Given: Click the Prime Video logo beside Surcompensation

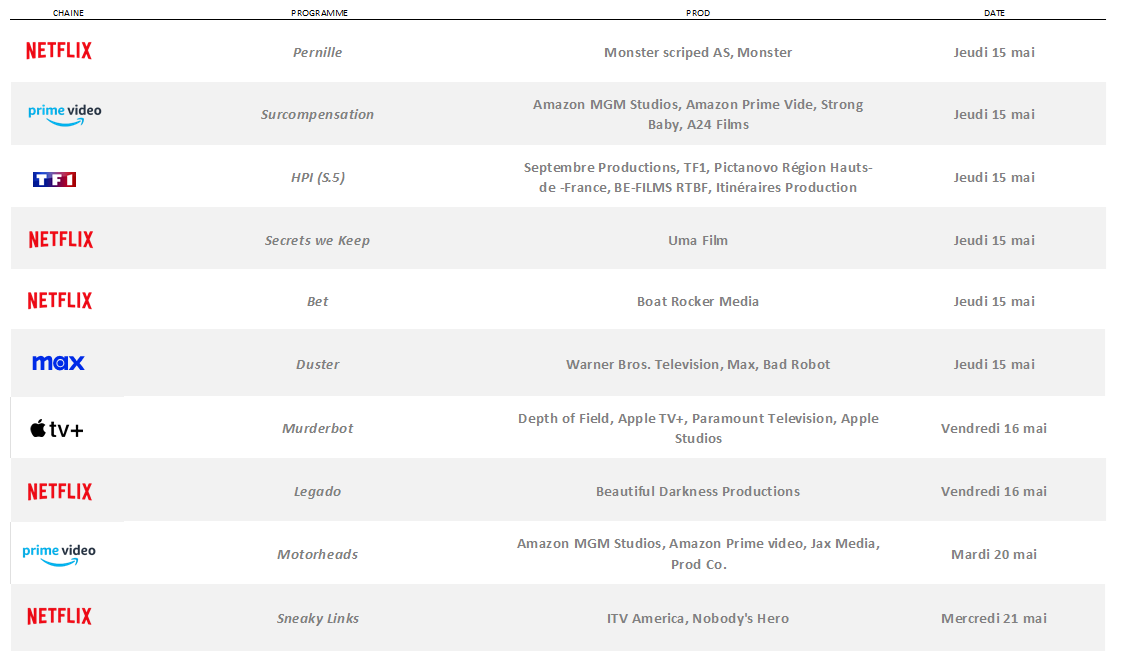Looking at the screenshot, I should point(64,114).
